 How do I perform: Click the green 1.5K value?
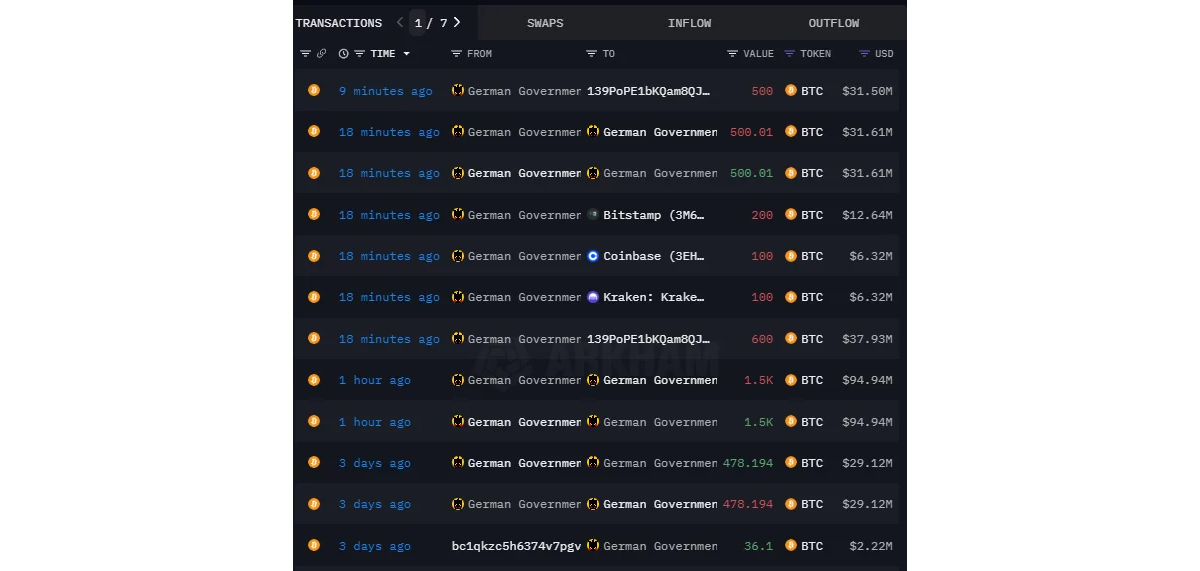click(x=759, y=422)
